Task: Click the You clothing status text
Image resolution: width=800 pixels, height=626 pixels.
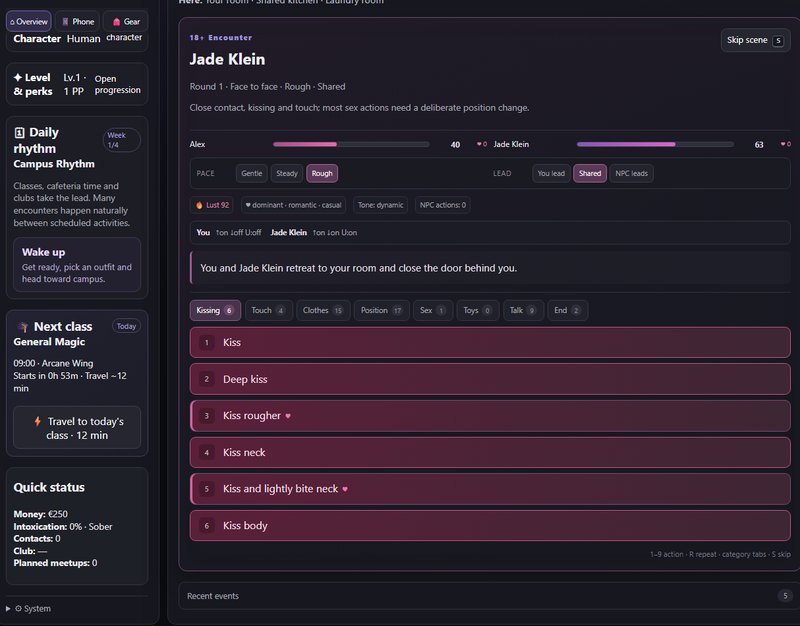Action: click(229, 233)
